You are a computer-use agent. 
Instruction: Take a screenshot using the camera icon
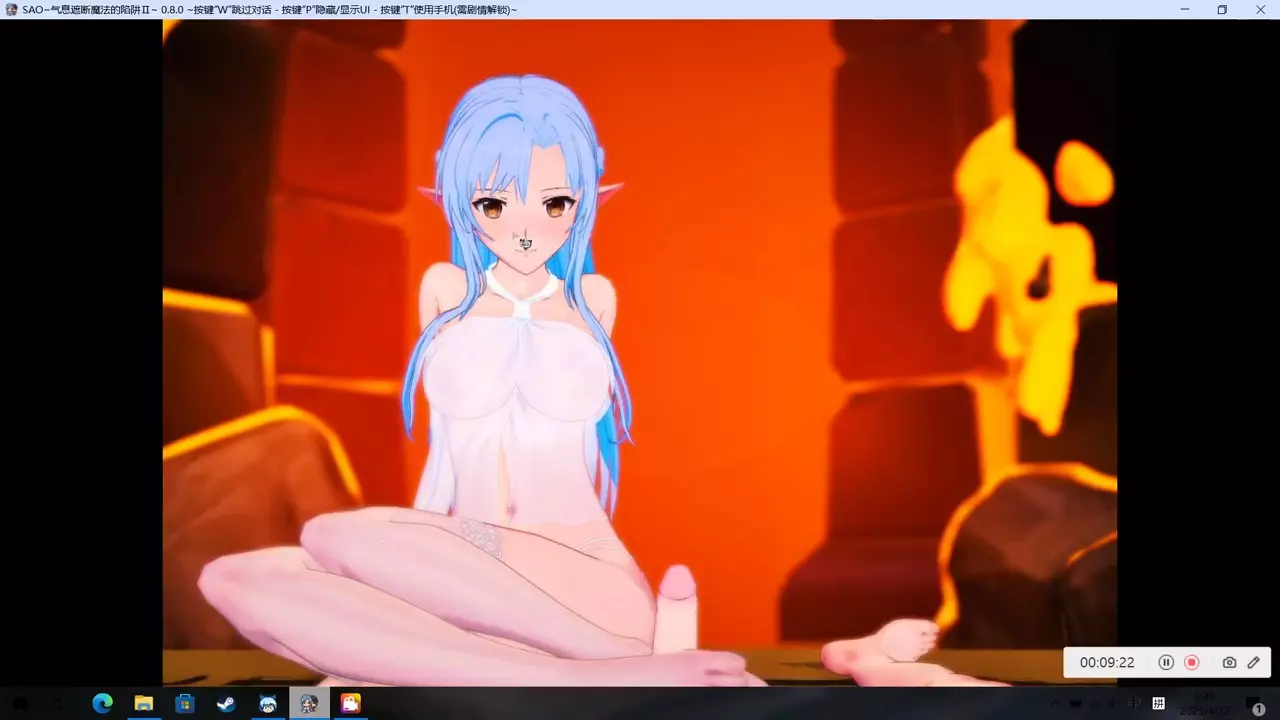(1229, 662)
